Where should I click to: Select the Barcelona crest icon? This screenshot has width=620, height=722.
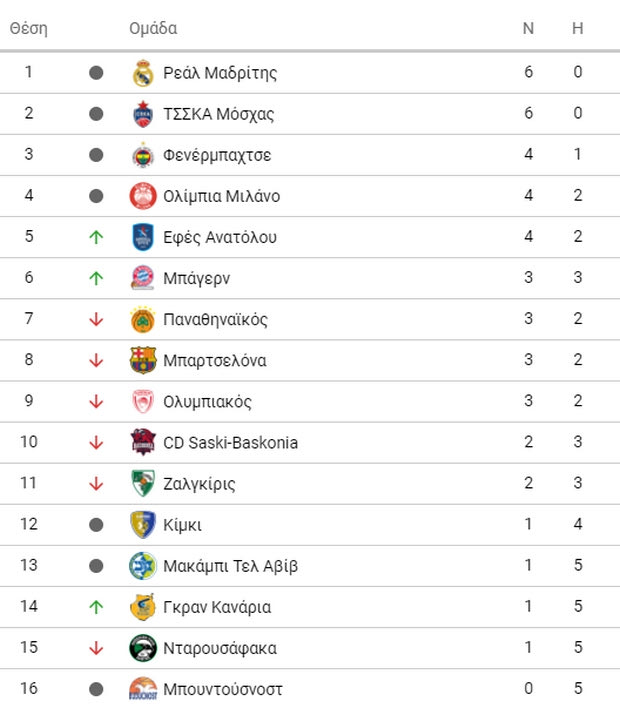143,360
